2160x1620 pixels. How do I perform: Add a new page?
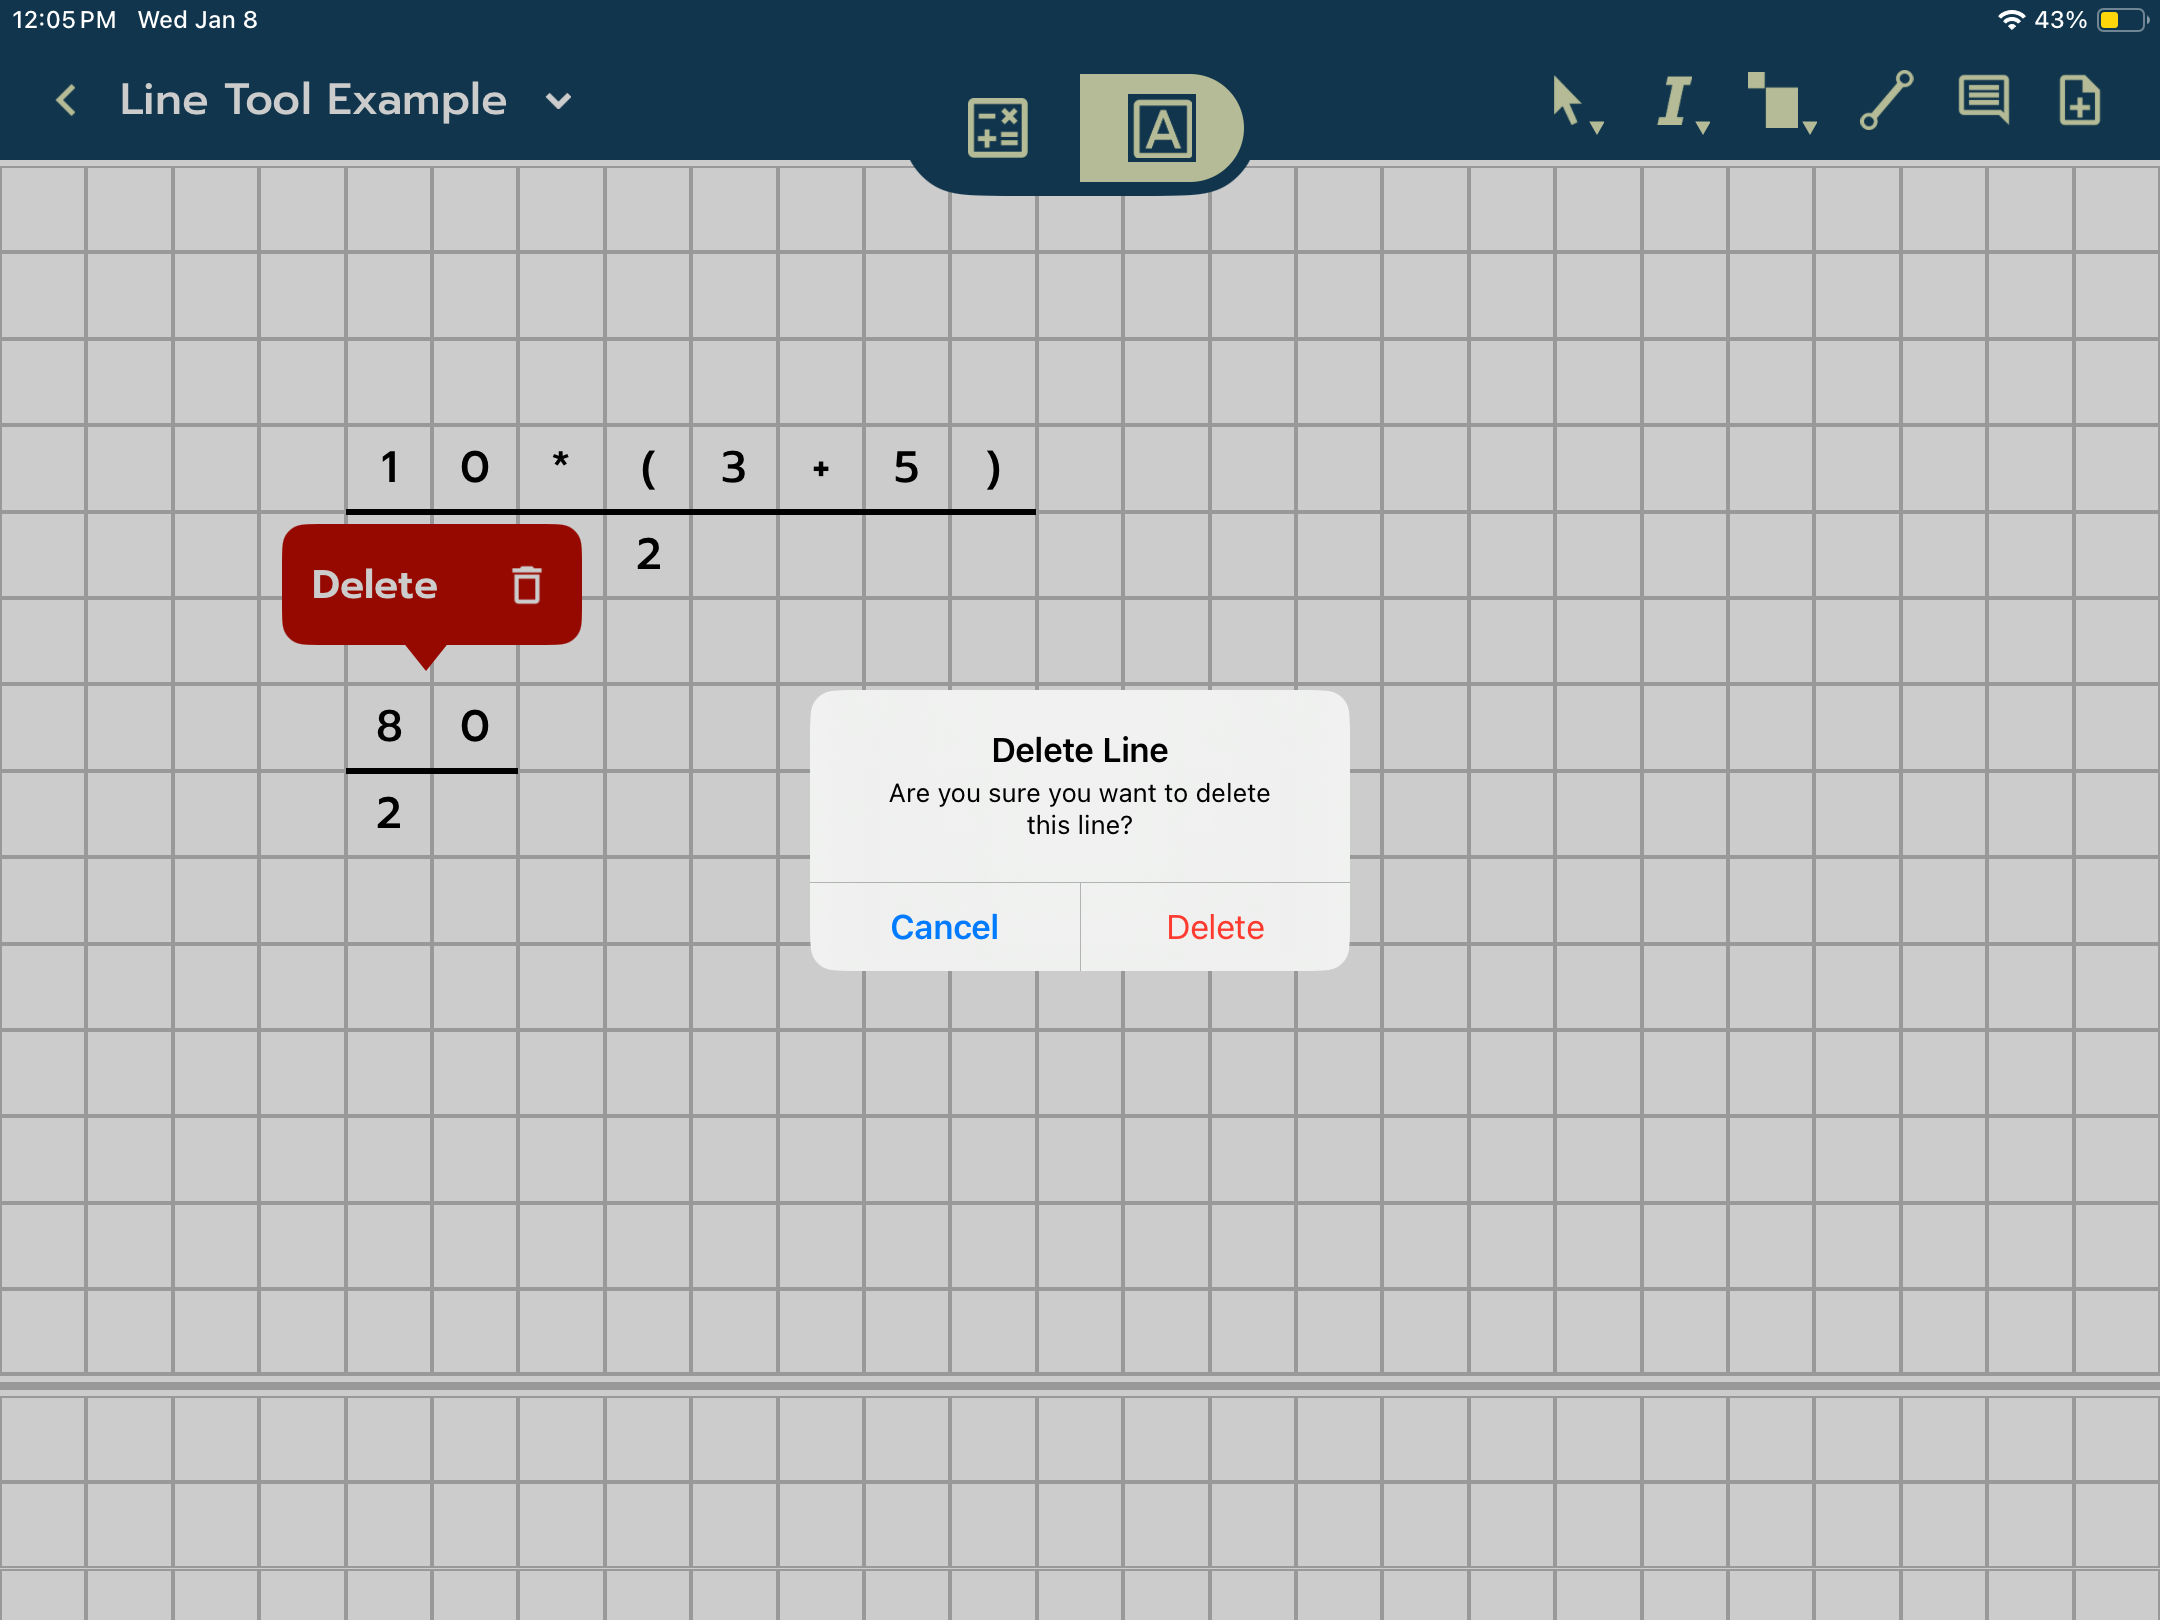point(2079,100)
